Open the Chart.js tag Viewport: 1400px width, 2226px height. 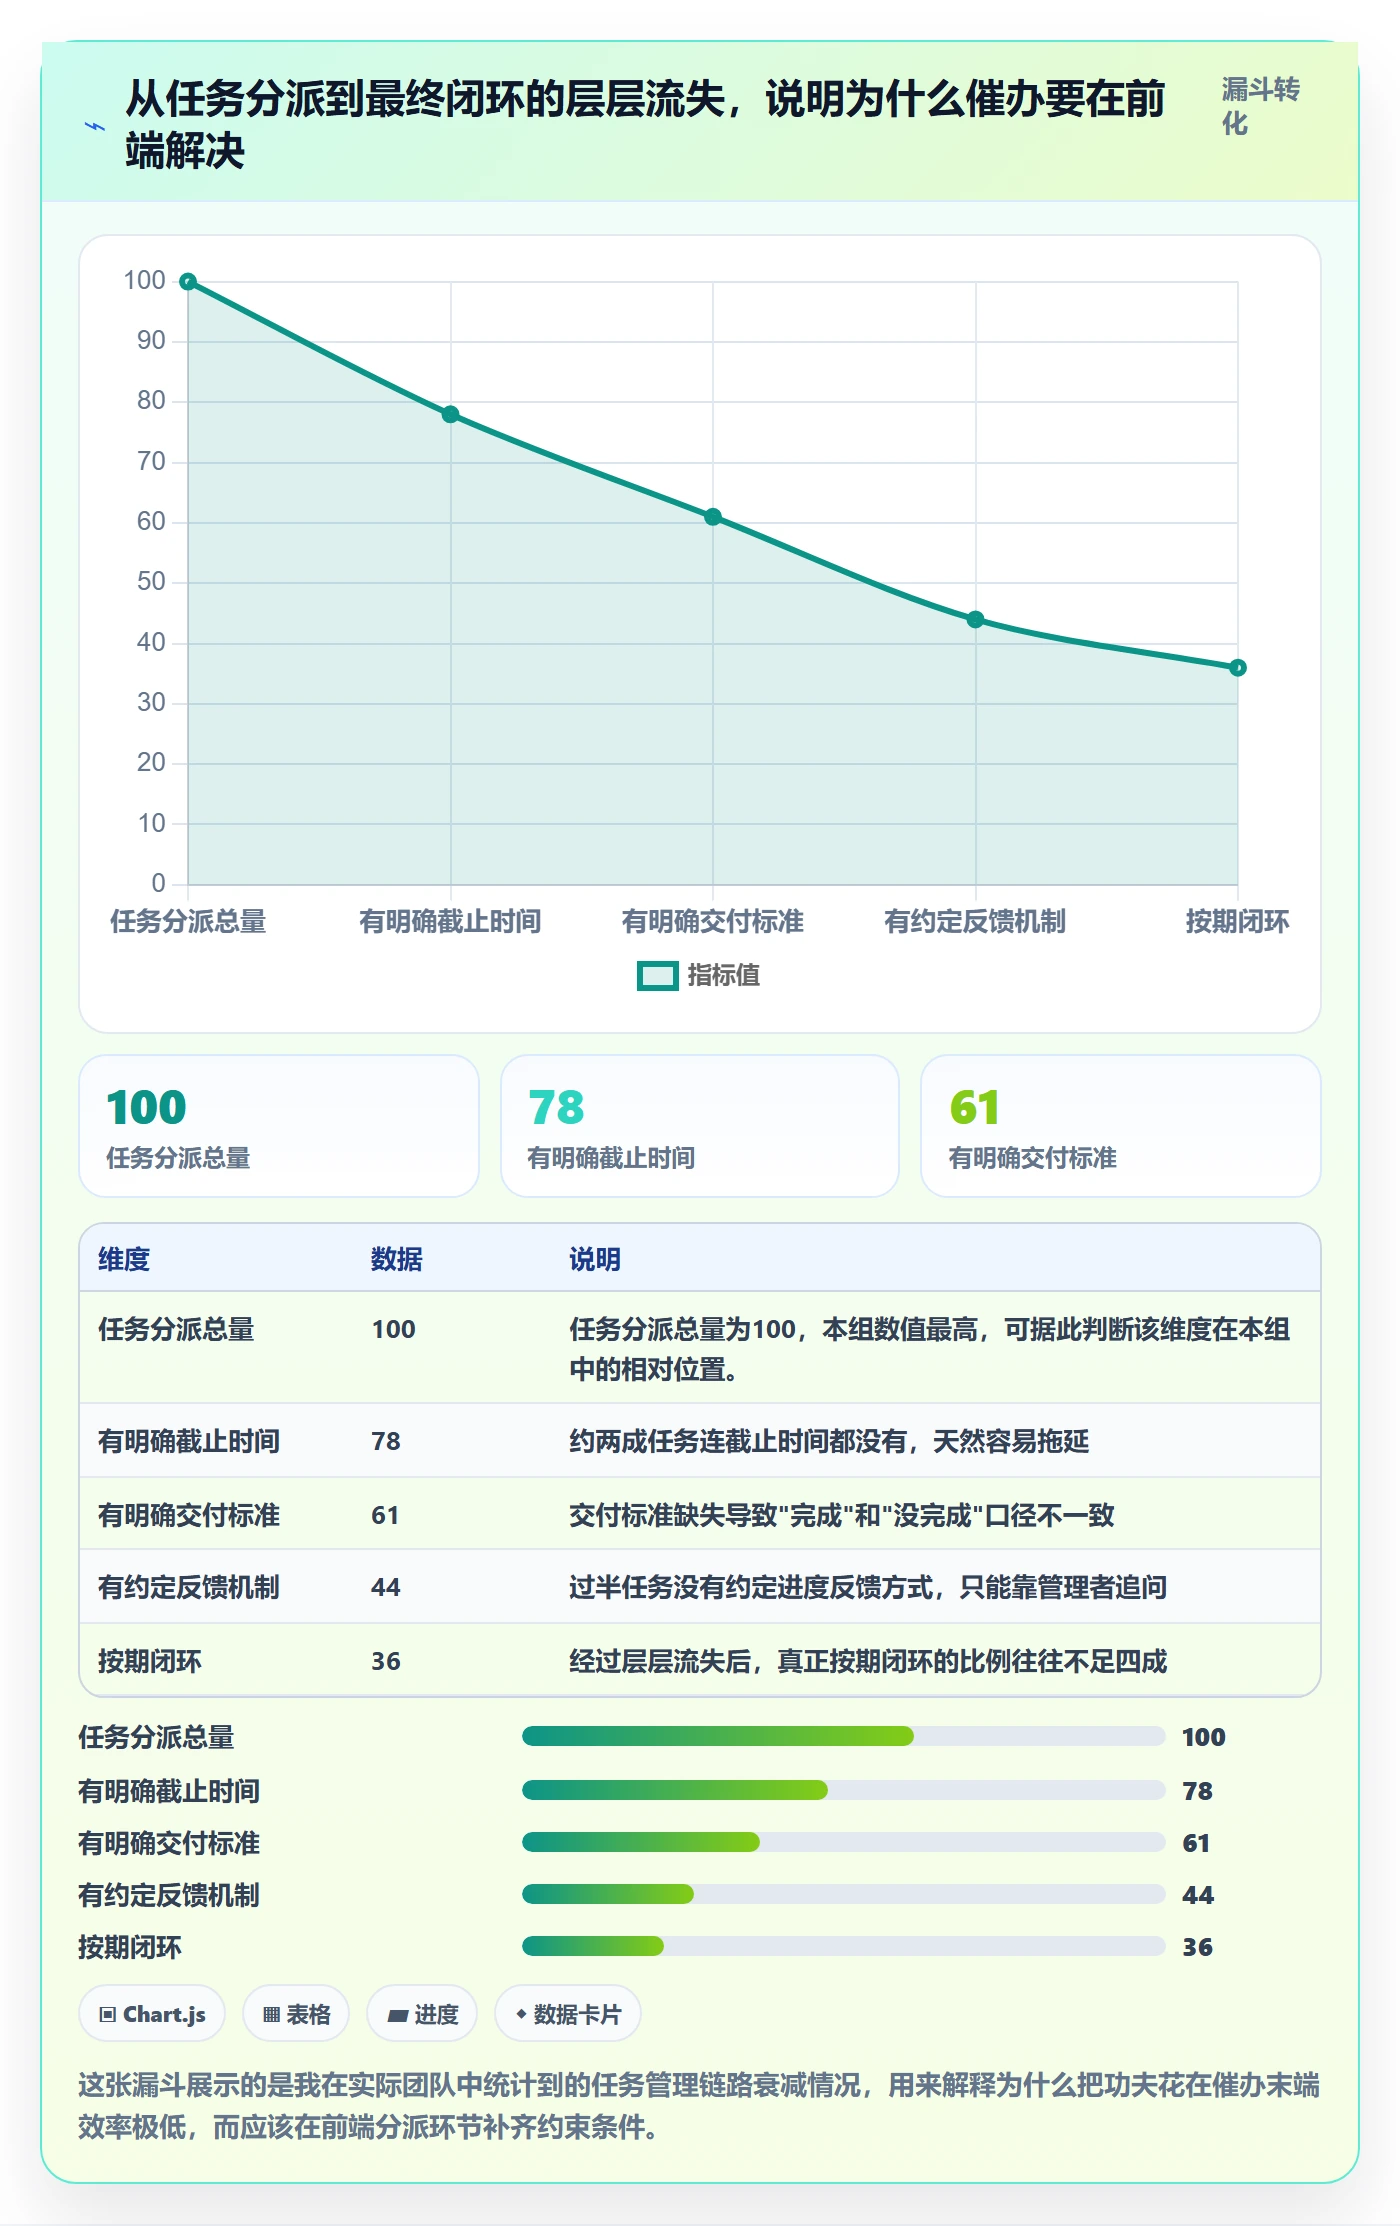click(152, 2014)
